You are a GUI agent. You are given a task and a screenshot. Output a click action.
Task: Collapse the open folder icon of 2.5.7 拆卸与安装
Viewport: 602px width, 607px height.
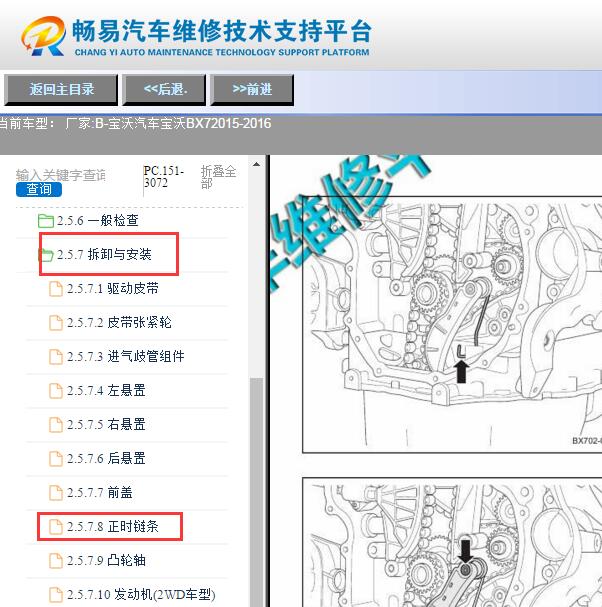(46, 255)
